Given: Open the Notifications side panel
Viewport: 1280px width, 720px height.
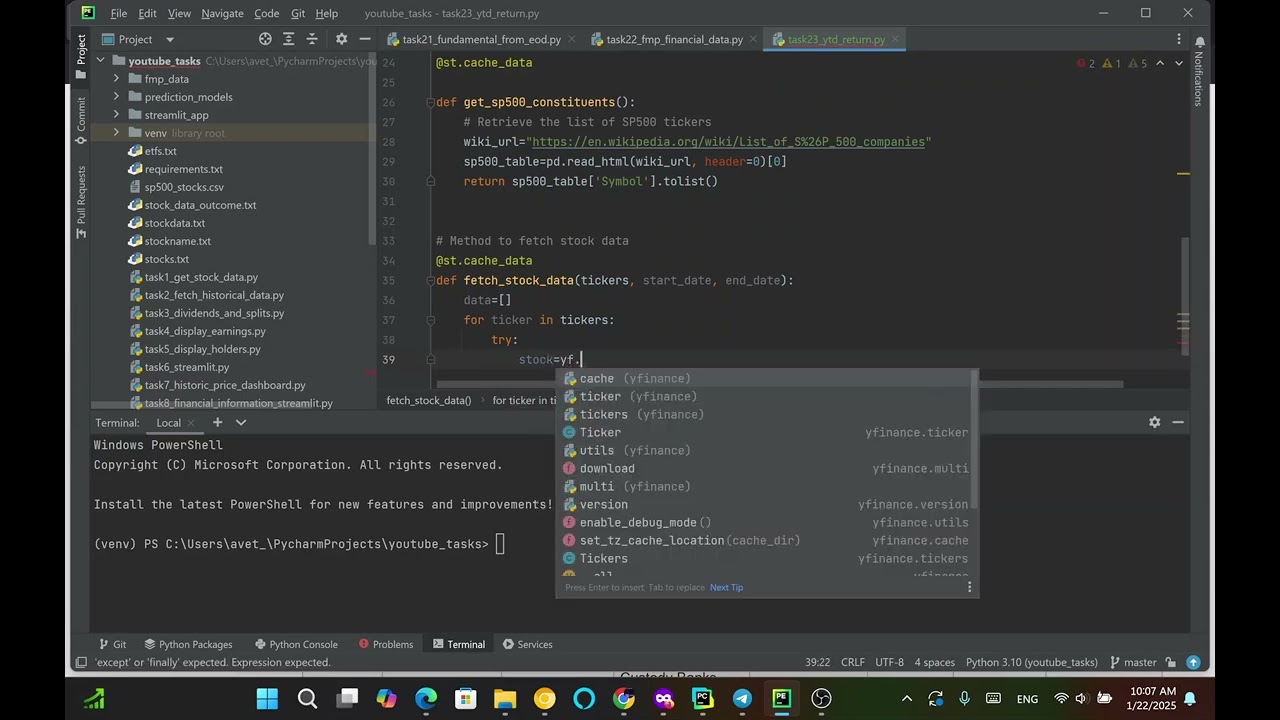Looking at the screenshot, I should point(1198,70).
